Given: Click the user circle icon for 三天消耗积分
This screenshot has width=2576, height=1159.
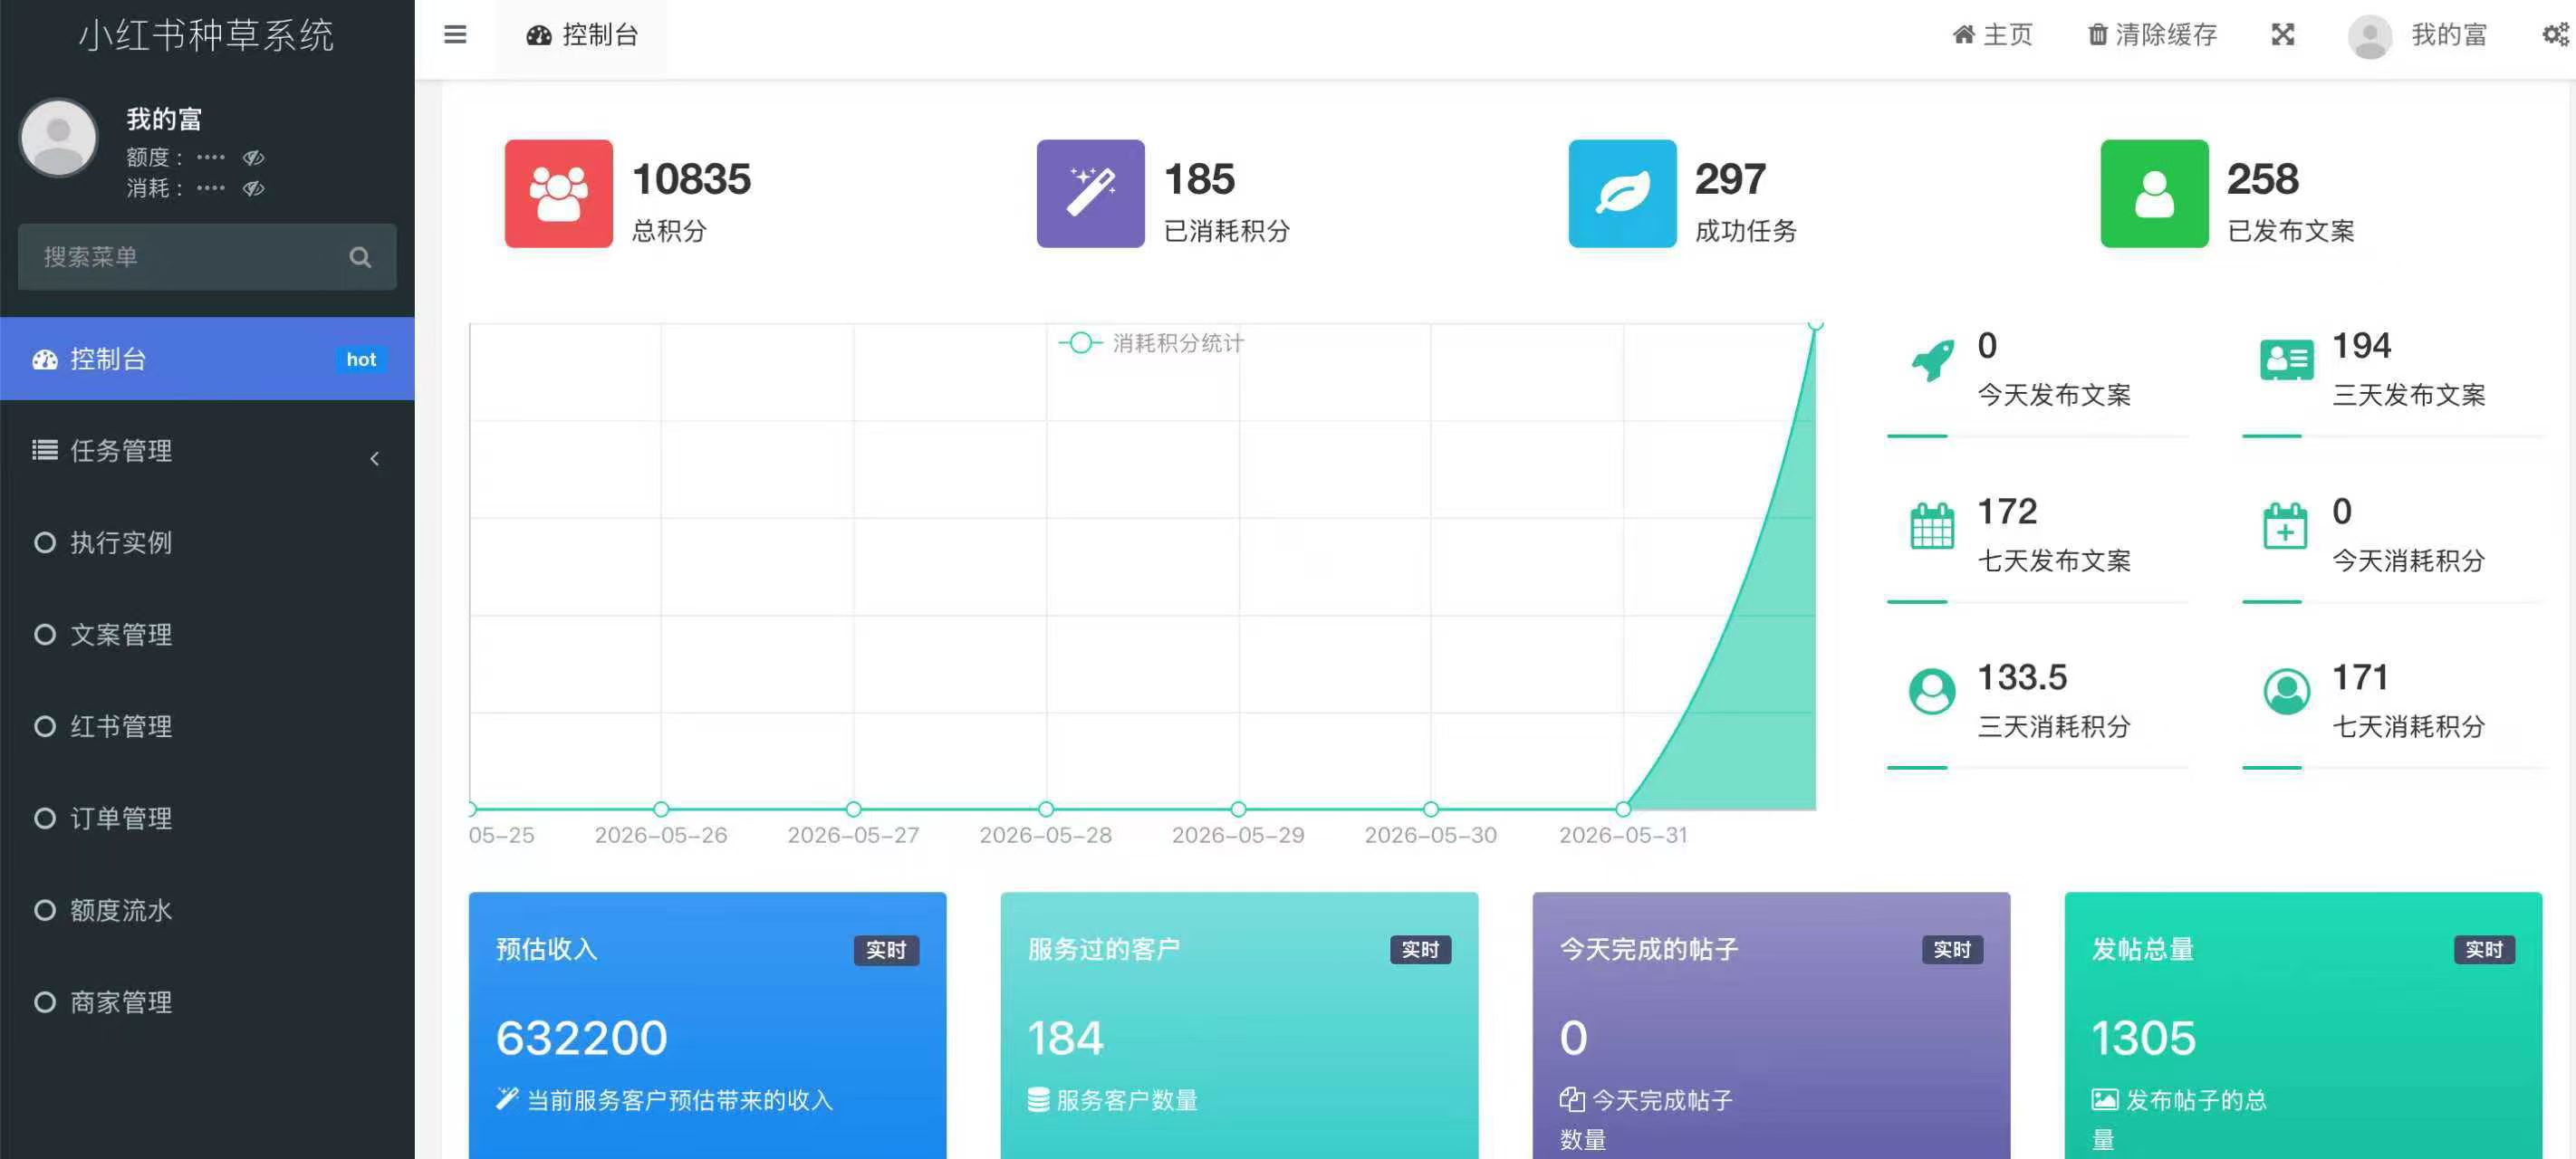Looking at the screenshot, I should click(x=1932, y=691).
